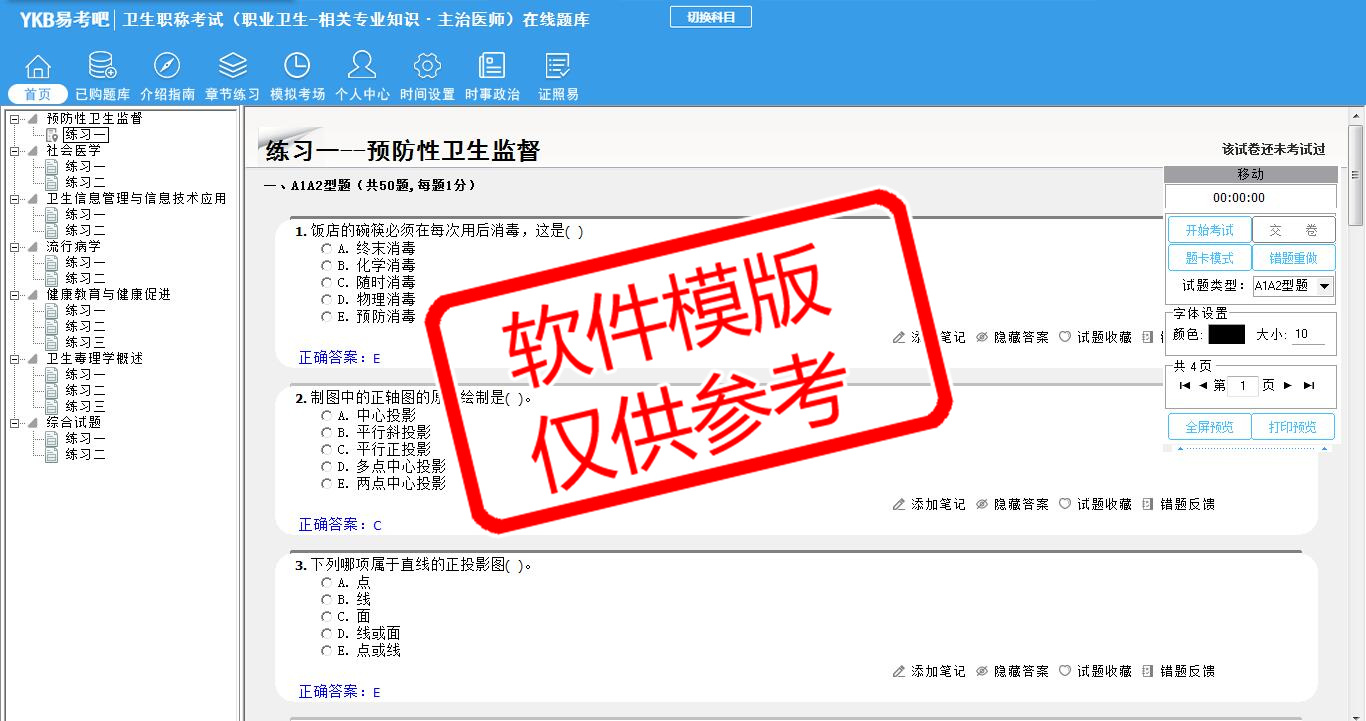Click the black font color swatch

click(x=1226, y=335)
